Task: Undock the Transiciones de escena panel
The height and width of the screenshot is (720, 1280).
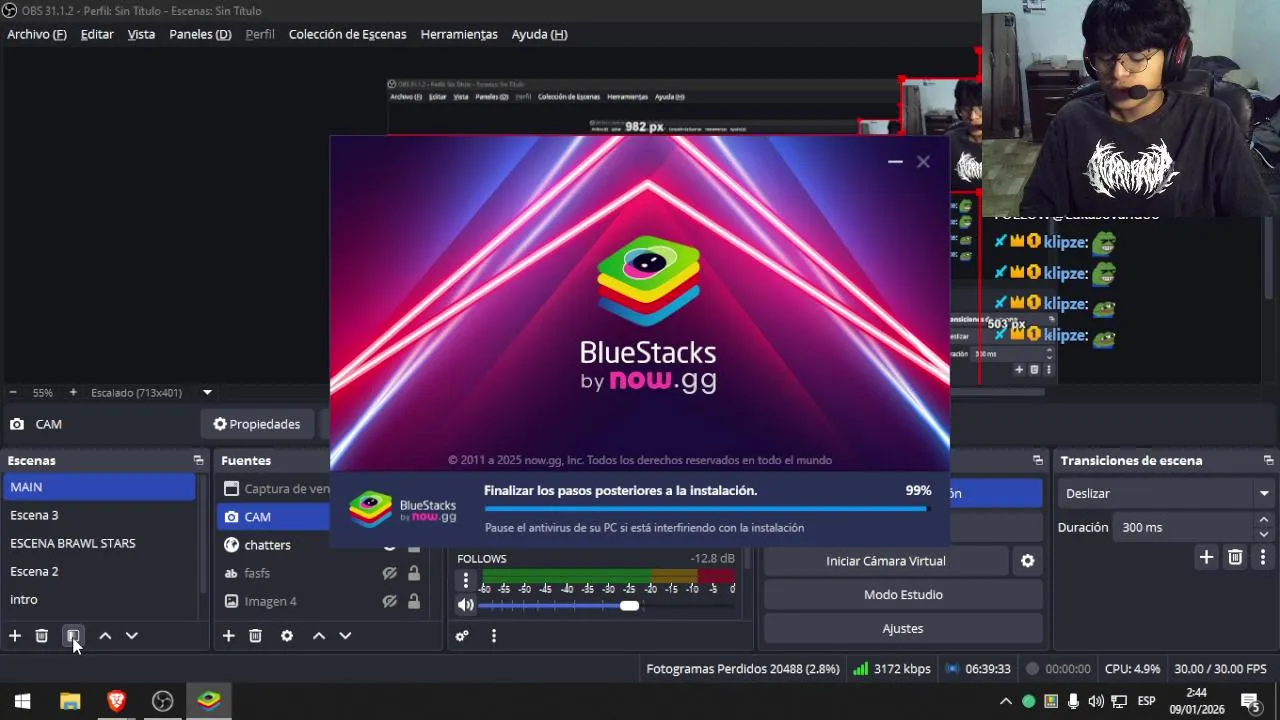Action: click(x=1268, y=460)
